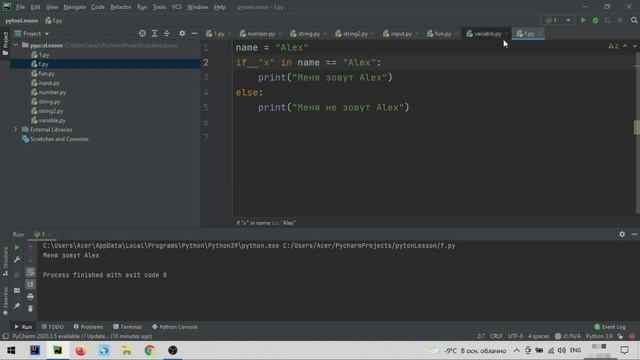Click the grey stop icon in top toolbar
The image size is (640, 360).
620,20
